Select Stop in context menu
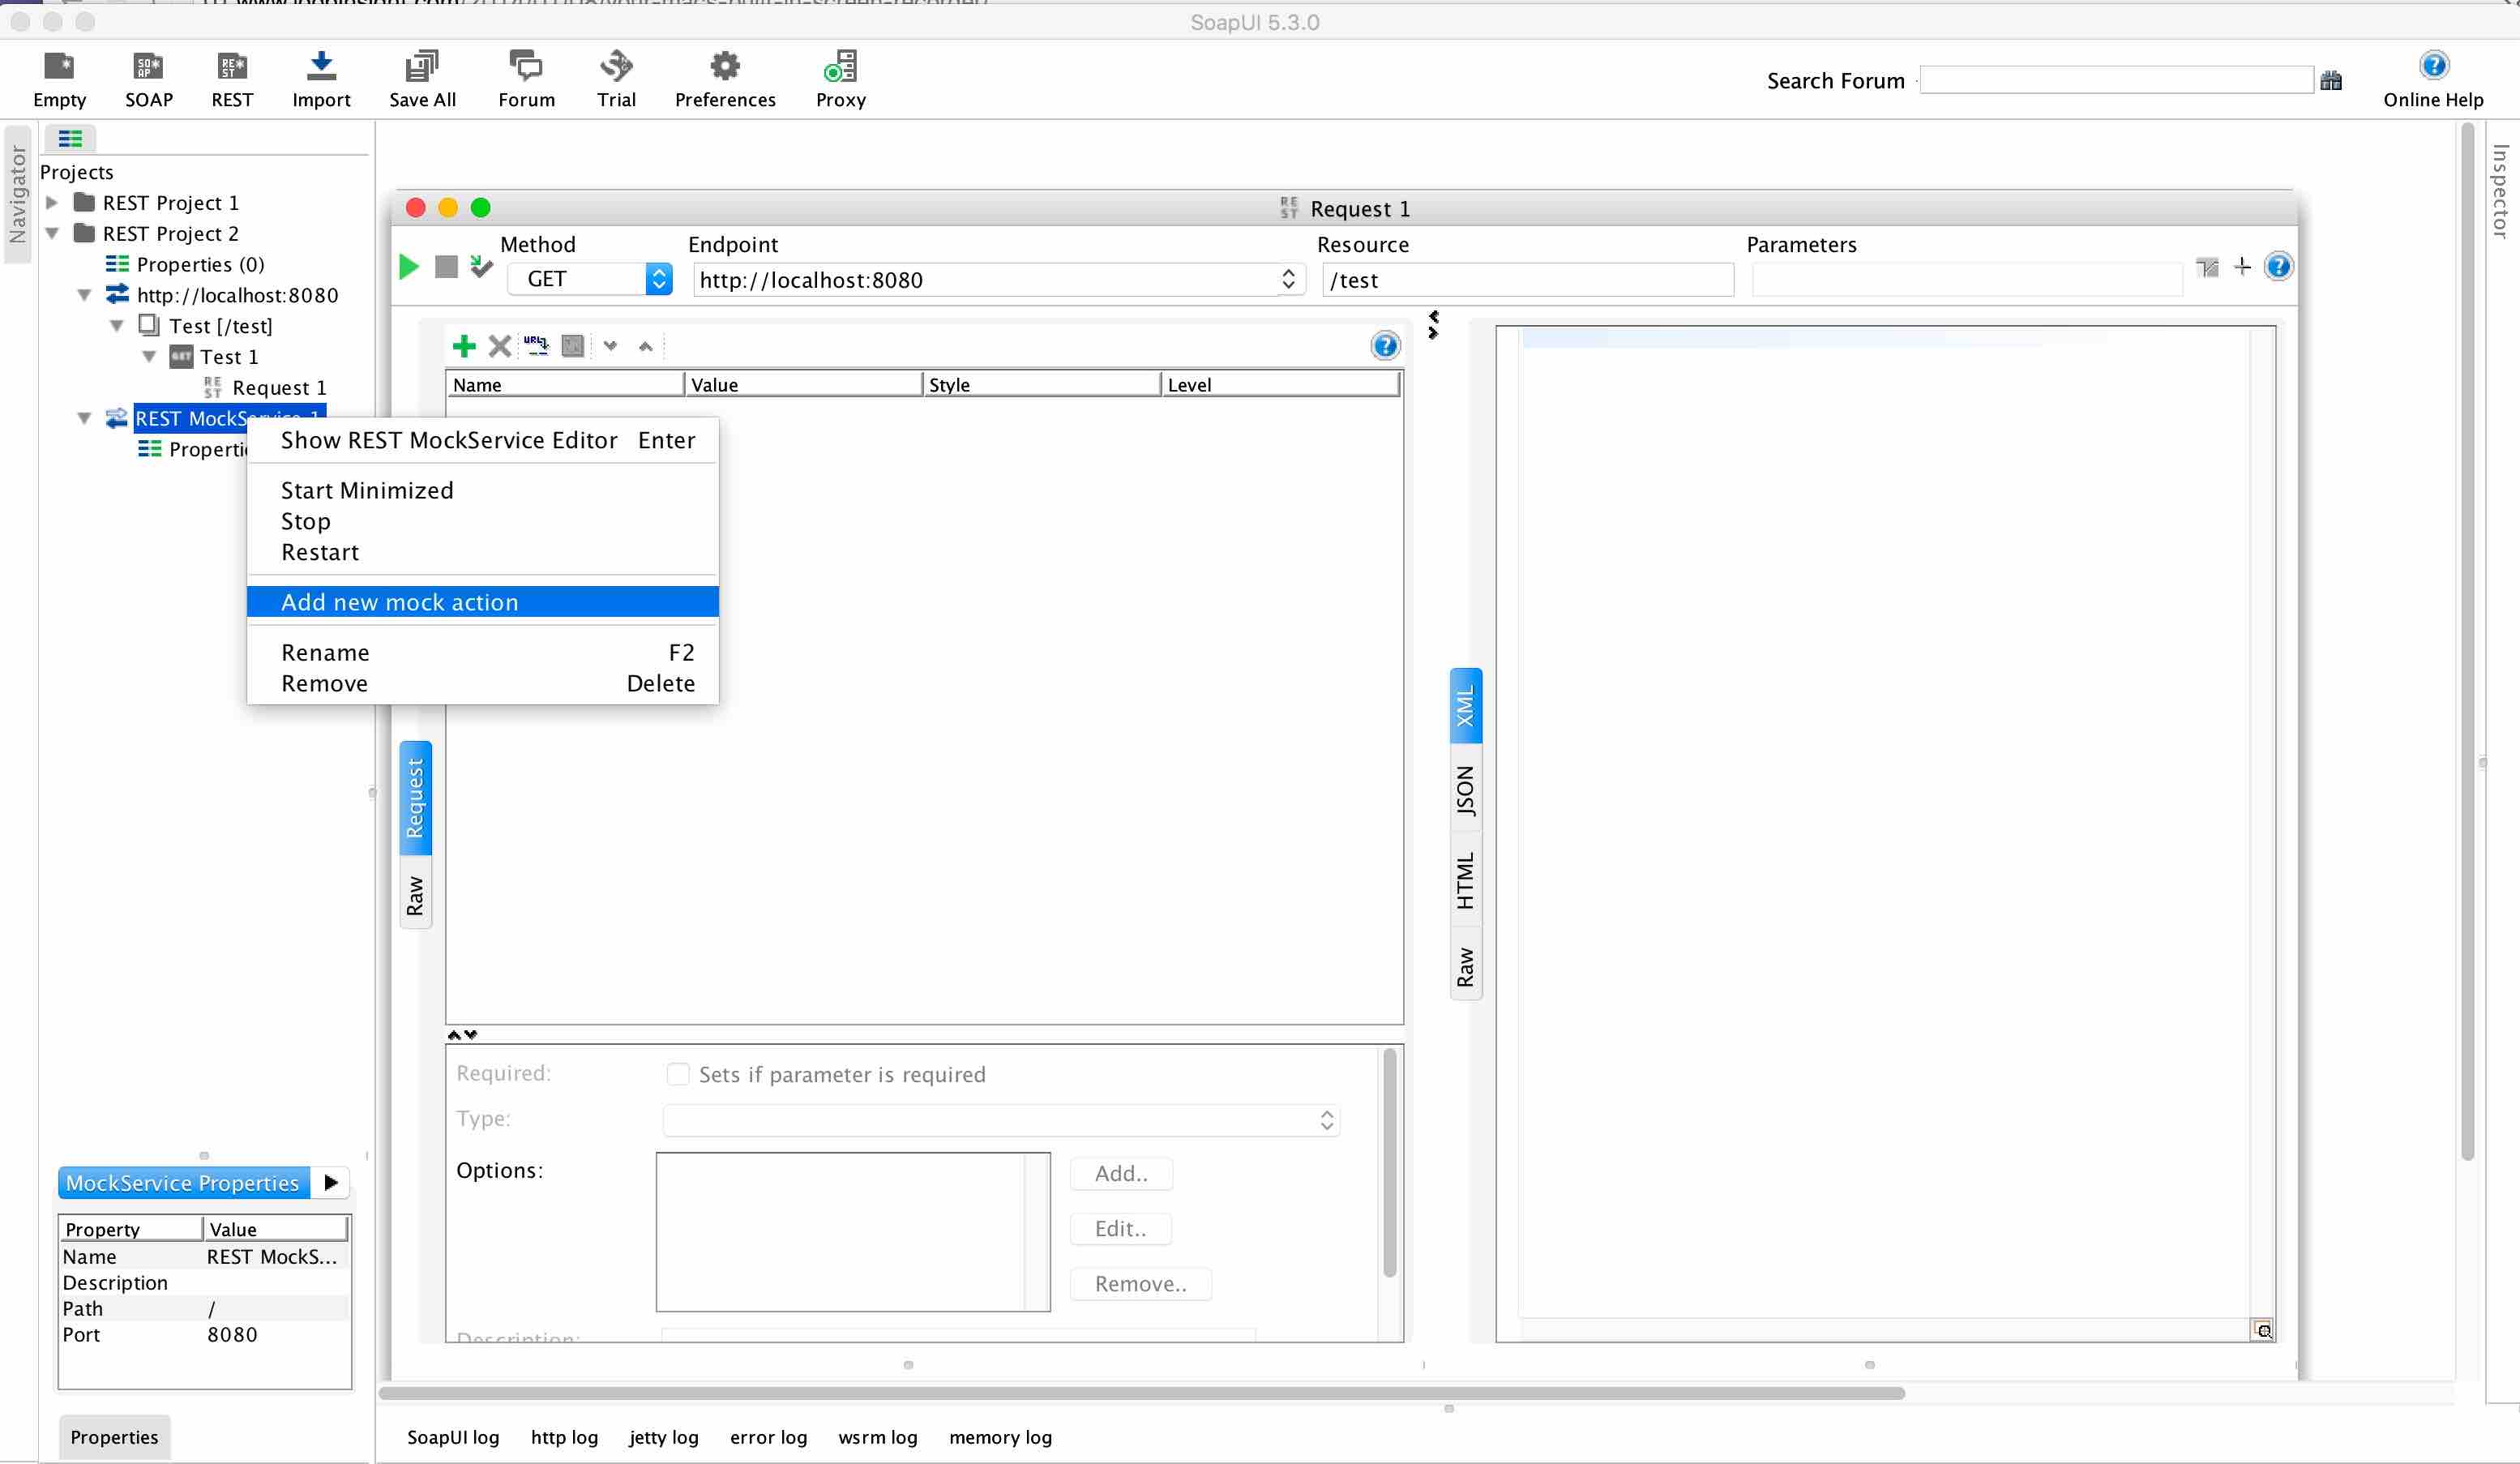 [482, 521]
